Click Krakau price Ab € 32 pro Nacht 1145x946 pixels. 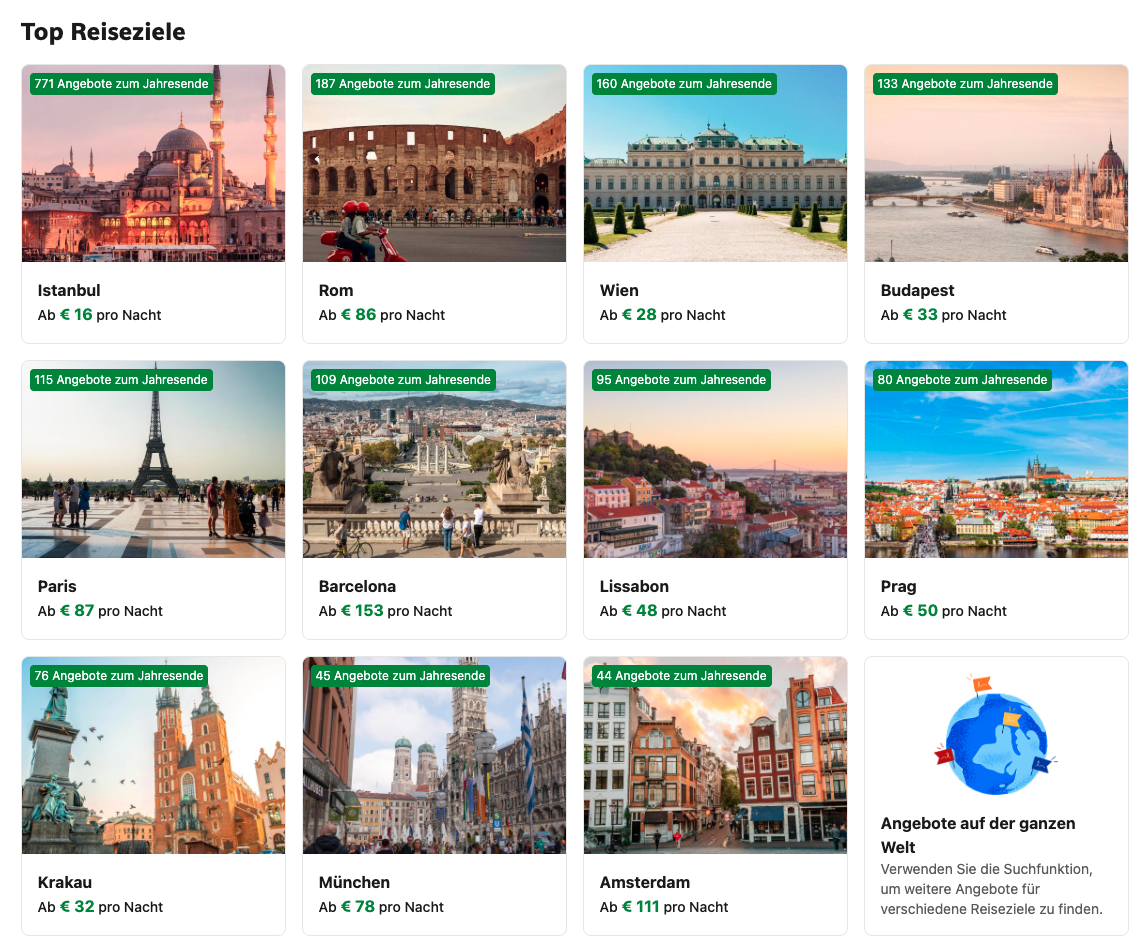click(x=100, y=907)
